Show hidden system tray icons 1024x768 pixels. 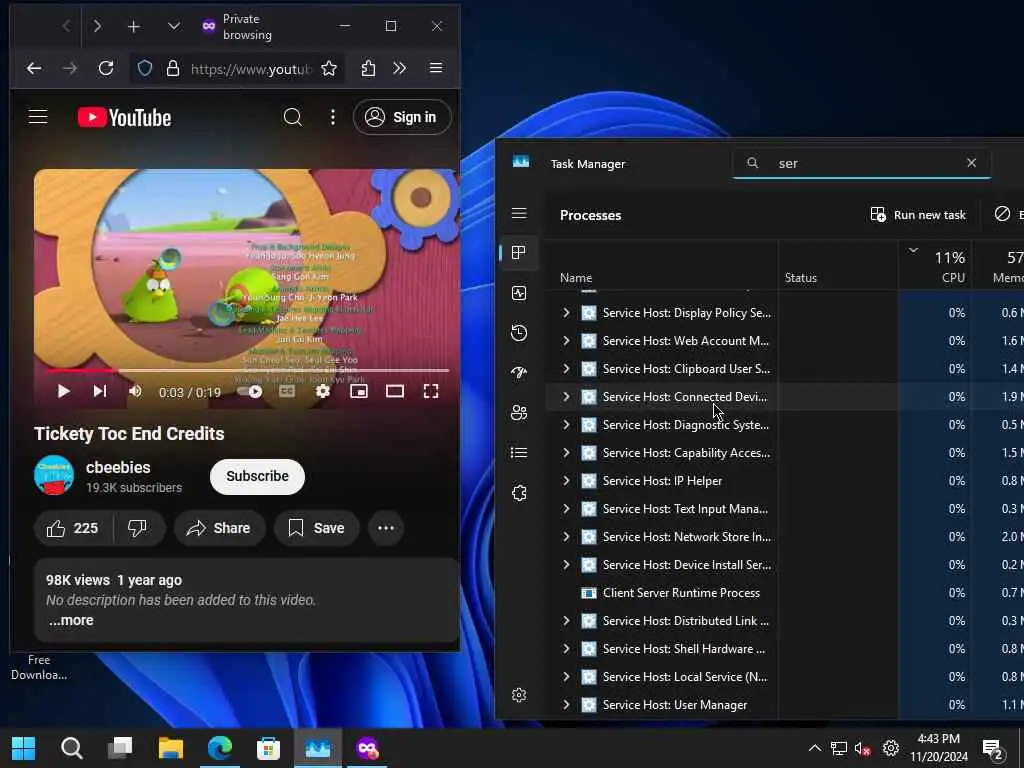pyautogui.click(x=814, y=748)
